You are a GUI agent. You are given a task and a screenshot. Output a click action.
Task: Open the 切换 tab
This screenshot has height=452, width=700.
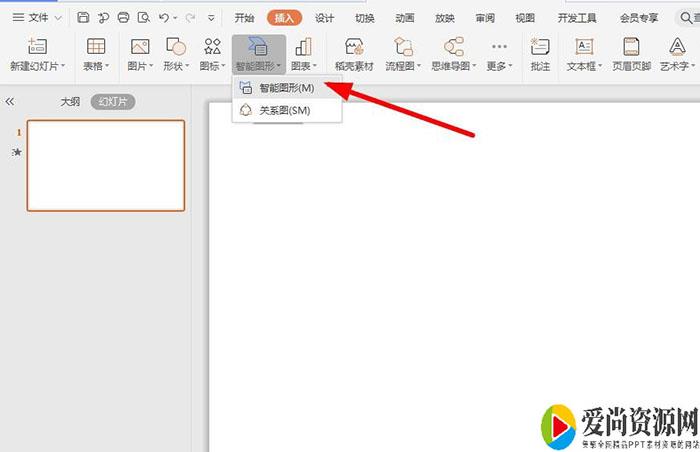click(x=365, y=18)
